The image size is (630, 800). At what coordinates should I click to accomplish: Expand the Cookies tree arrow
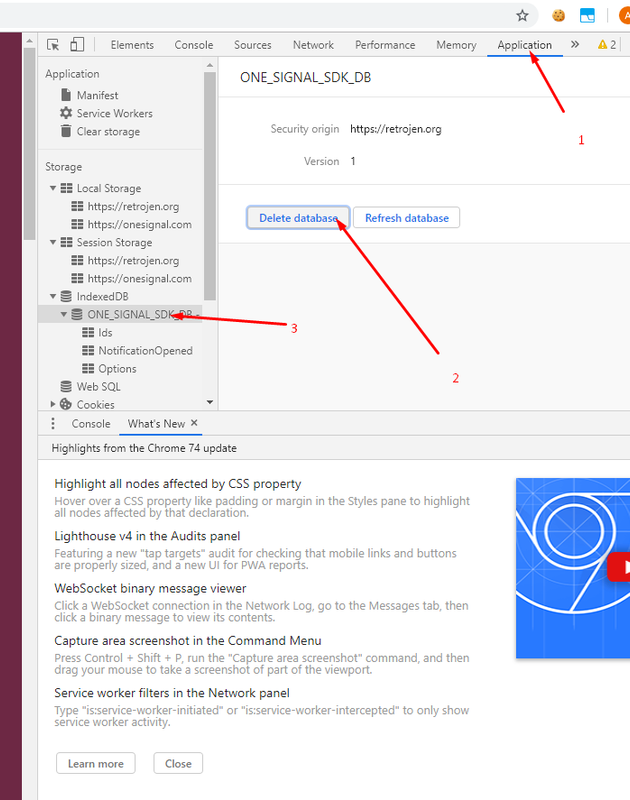click(x=53, y=404)
